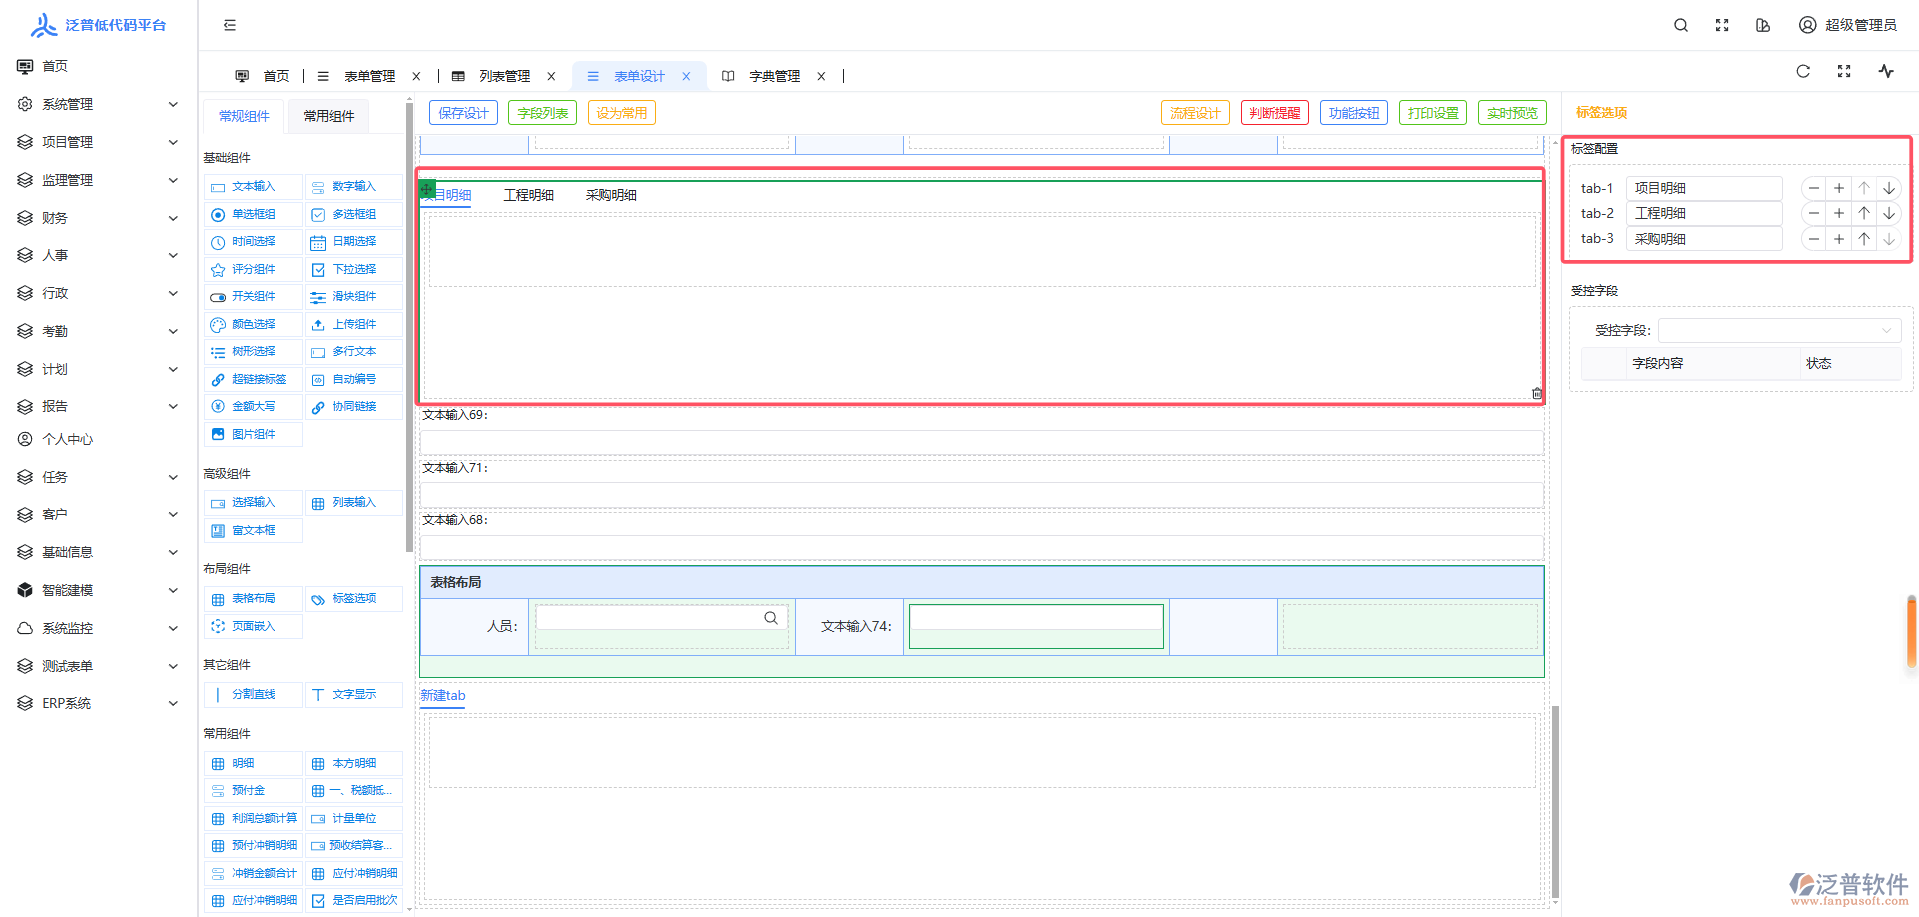Viewport: 1919px width, 917px height.
Task: Click the 保存设计 button
Action: coord(463,113)
